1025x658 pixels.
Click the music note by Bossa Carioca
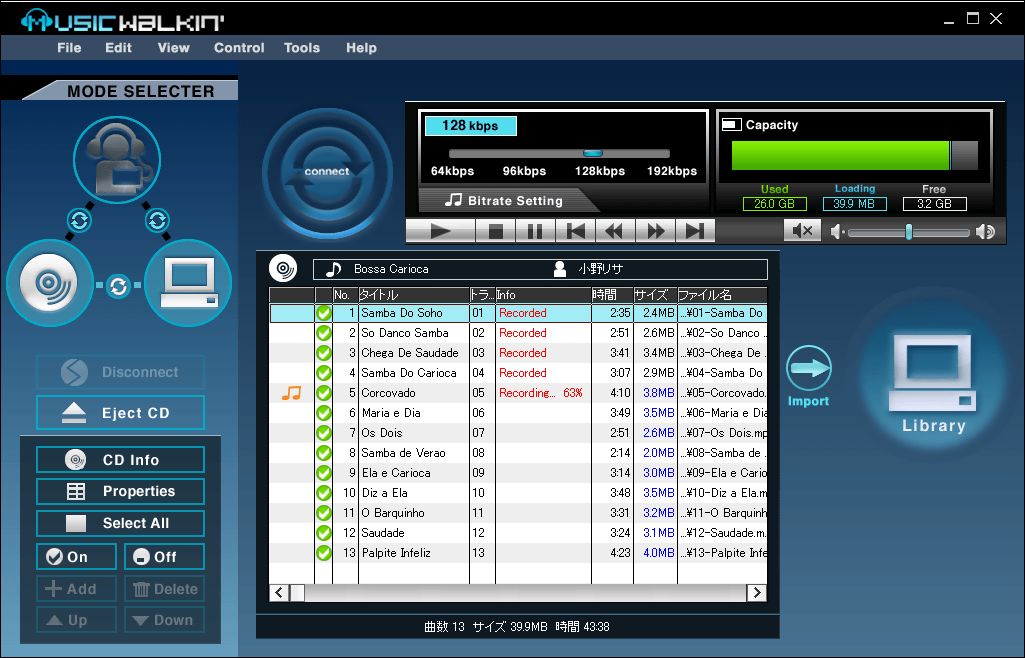click(x=333, y=269)
